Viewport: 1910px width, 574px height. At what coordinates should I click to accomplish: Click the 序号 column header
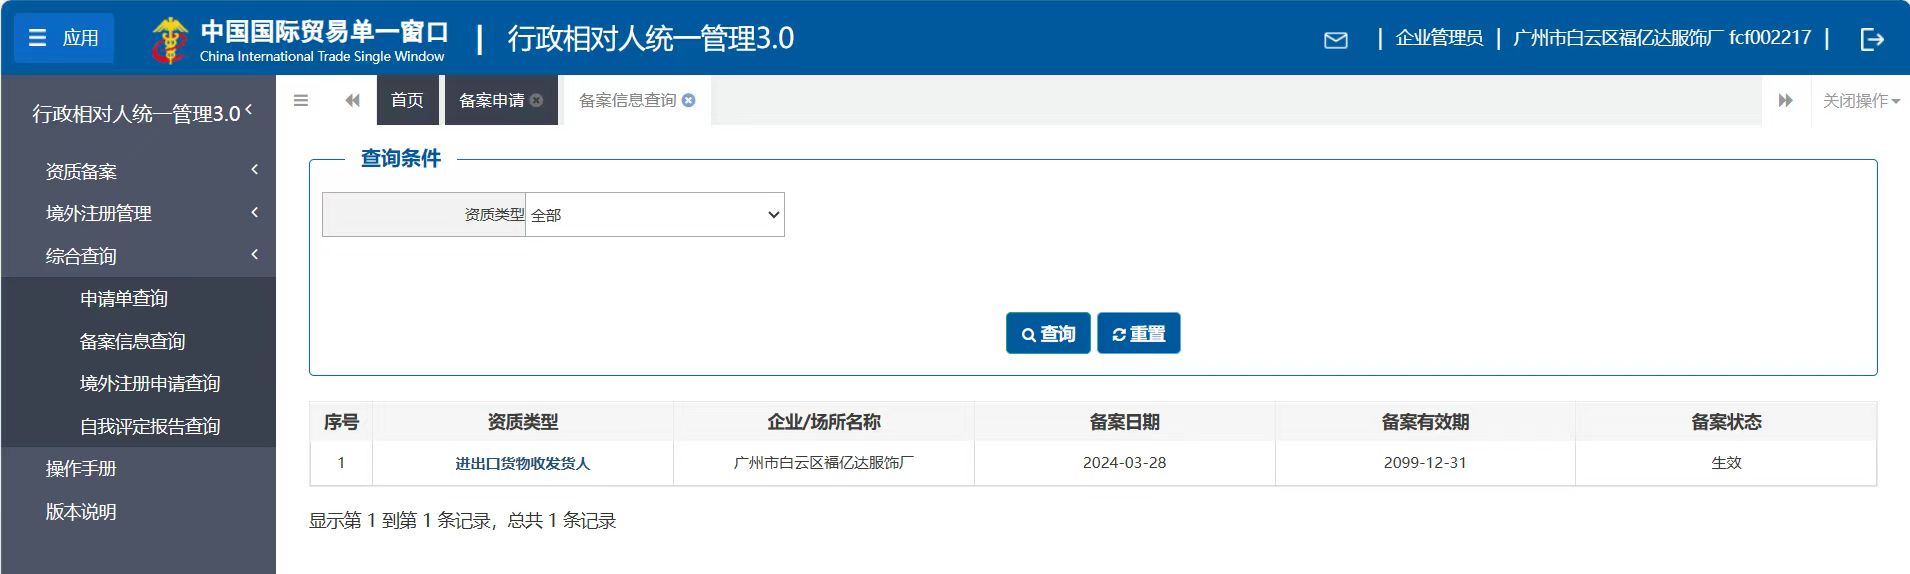tap(341, 422)
